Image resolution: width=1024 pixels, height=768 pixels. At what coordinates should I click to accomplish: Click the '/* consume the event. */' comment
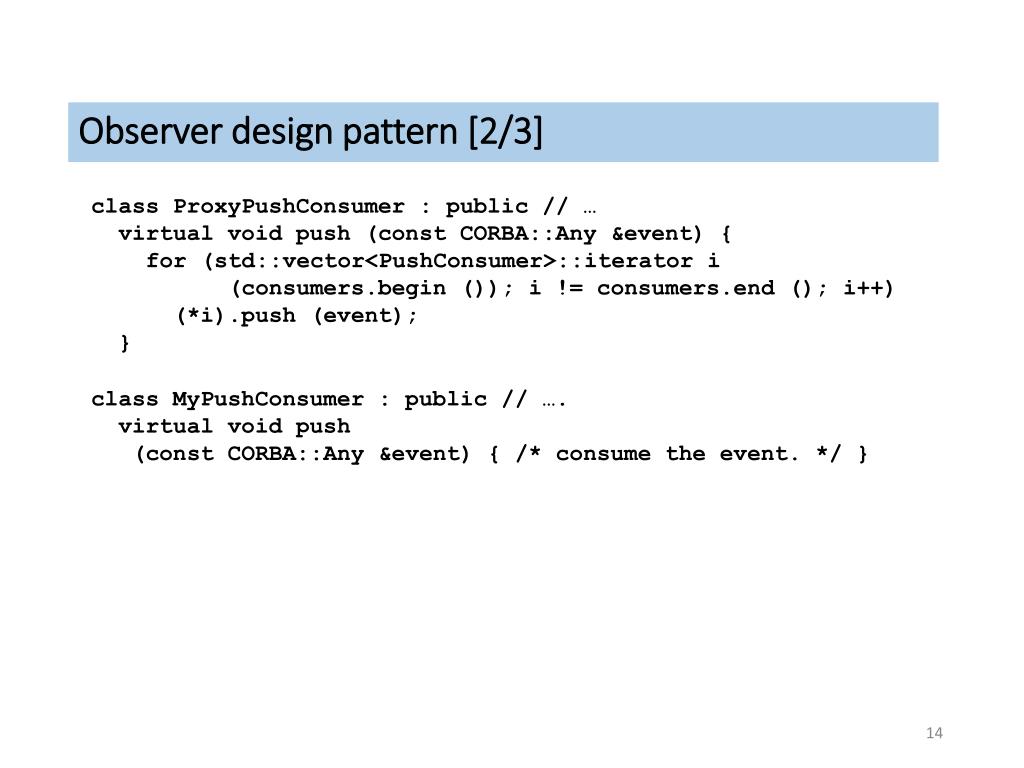[x=678, y=454]
